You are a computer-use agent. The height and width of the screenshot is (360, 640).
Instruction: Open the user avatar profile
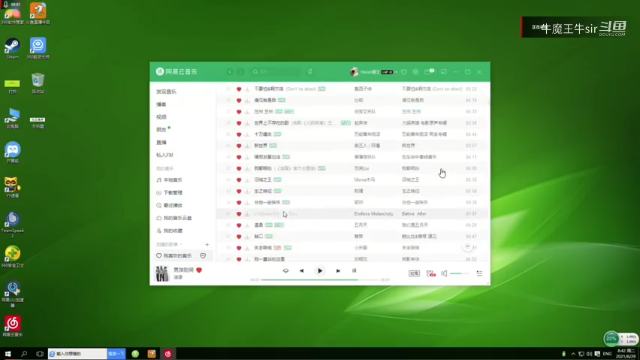pyautogui.click(x=354, y=72)
